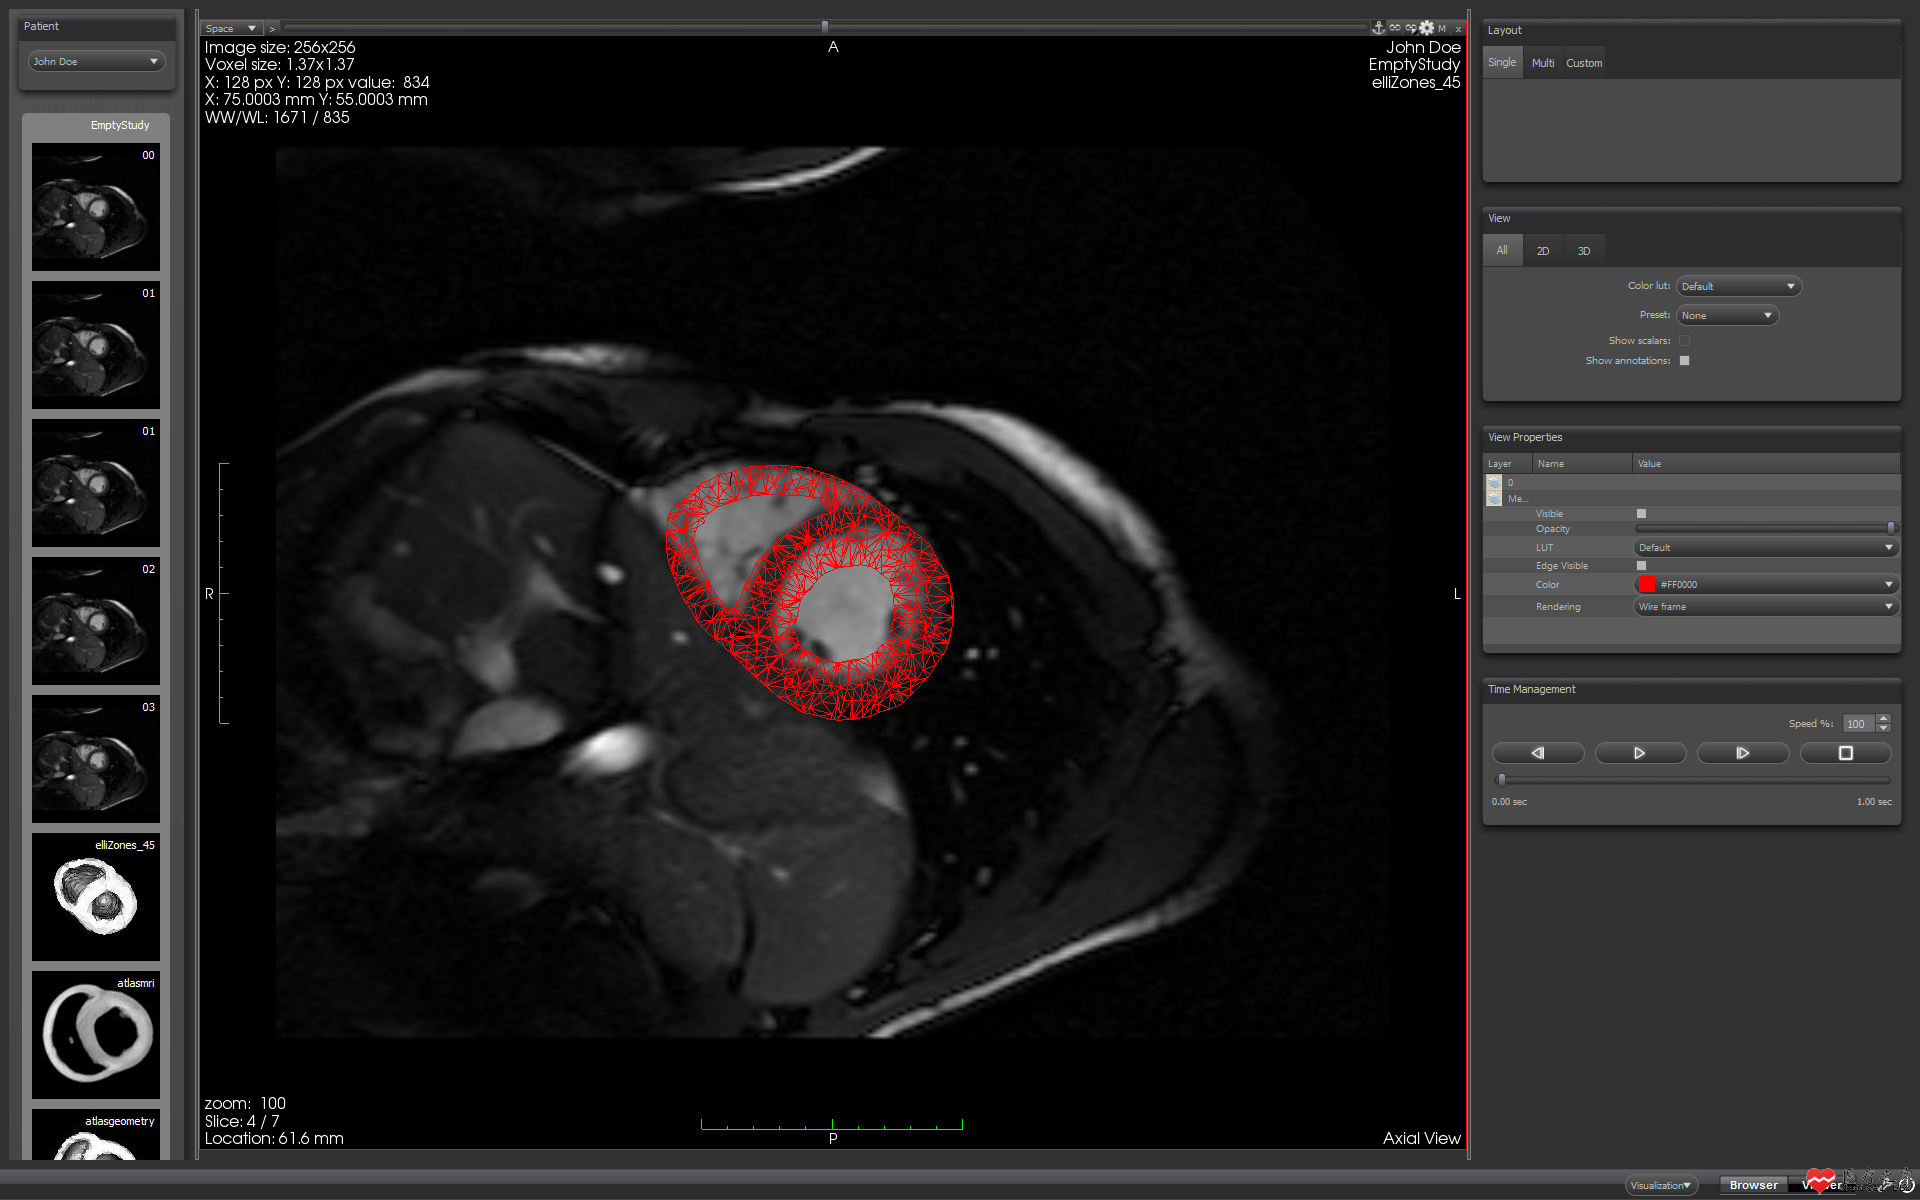This screenshot has height=1200, width=1920.
Task: Select the 2D view tab
Action: (x=1543, y=250)
